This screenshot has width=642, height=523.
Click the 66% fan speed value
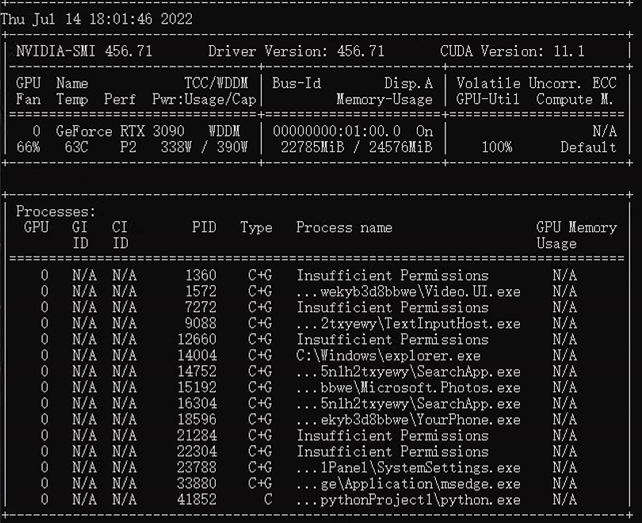click(29, 147)
